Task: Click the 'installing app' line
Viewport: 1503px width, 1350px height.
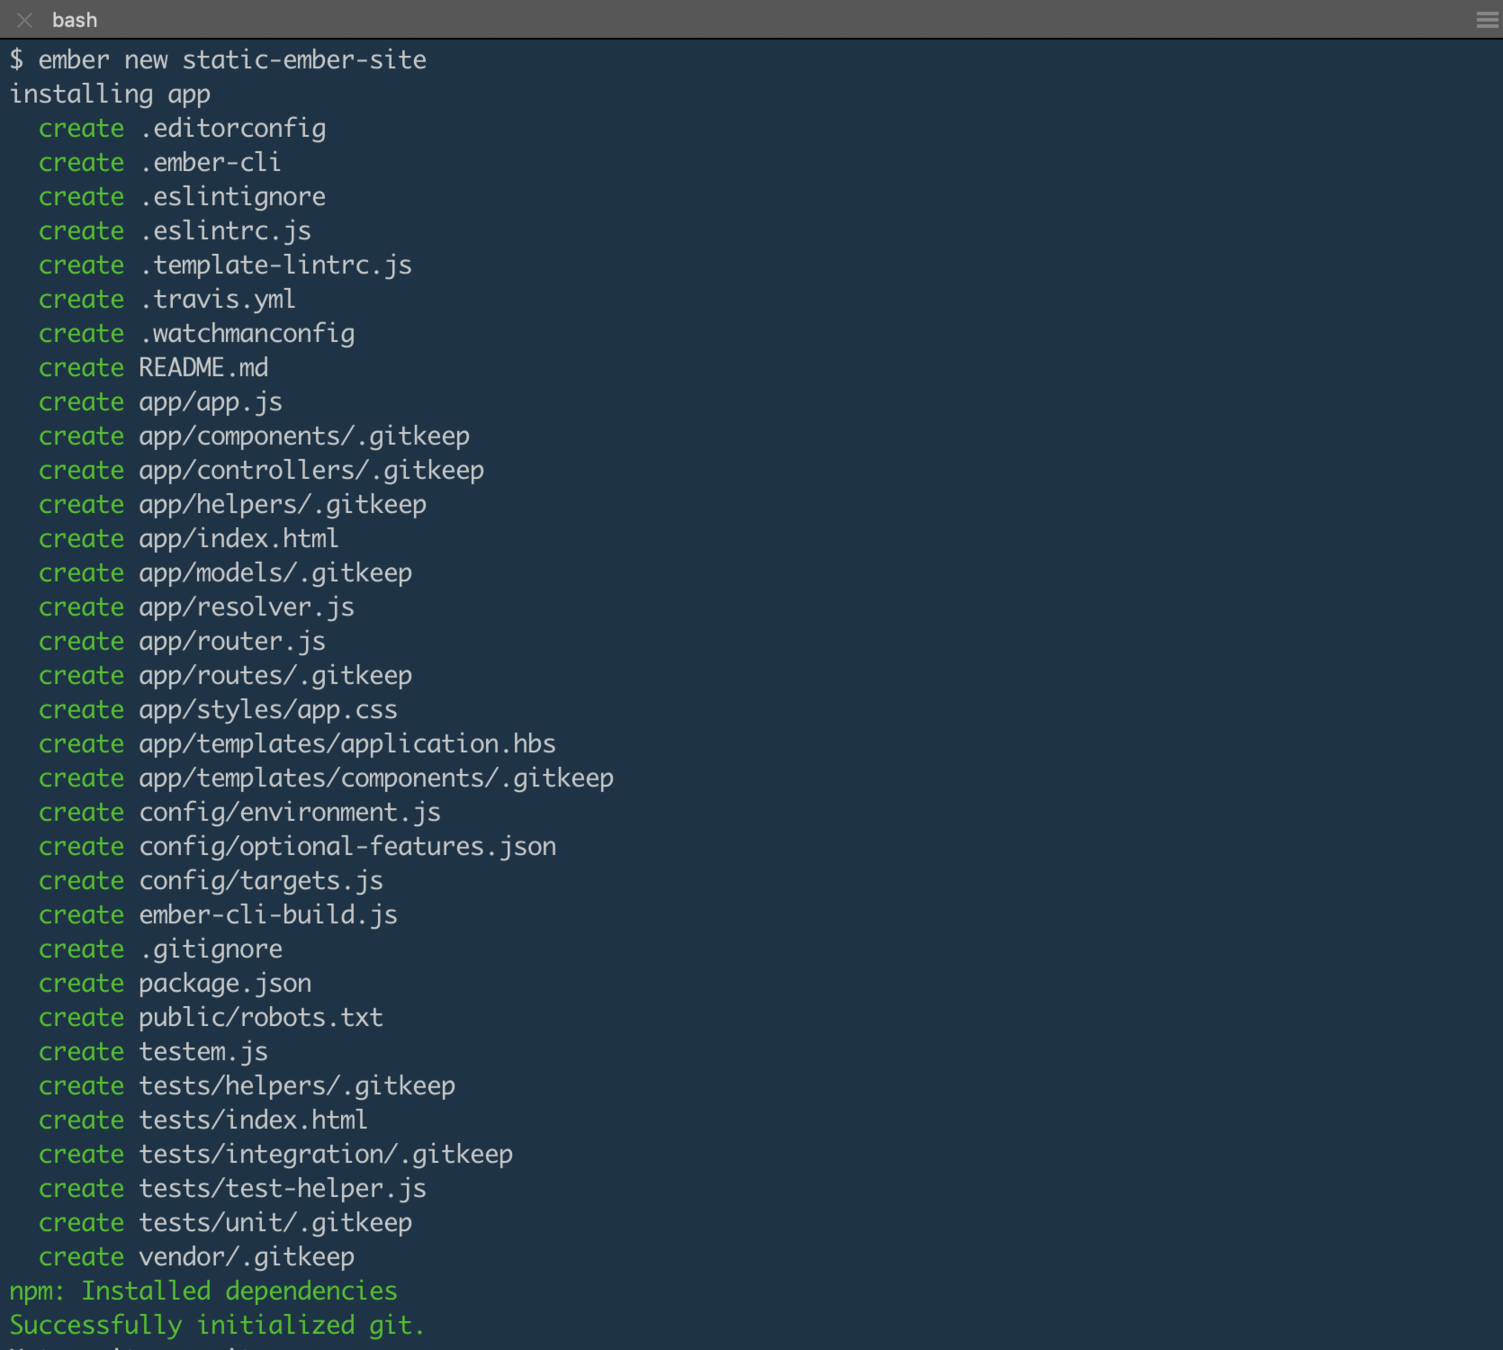Action: pyautogui.click(x=110, y=94)
